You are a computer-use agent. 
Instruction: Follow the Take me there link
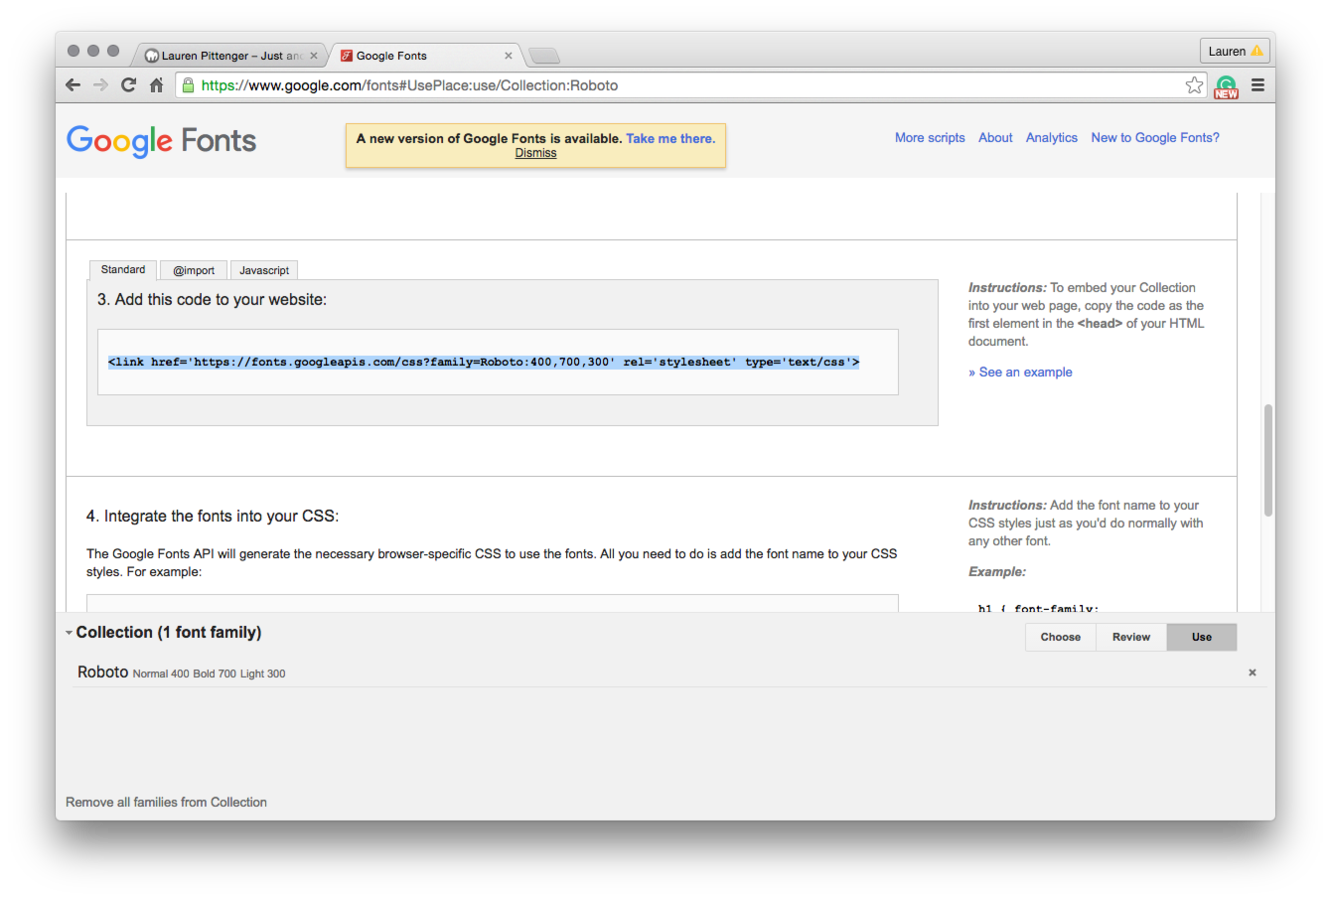click(x=670, y=139)
